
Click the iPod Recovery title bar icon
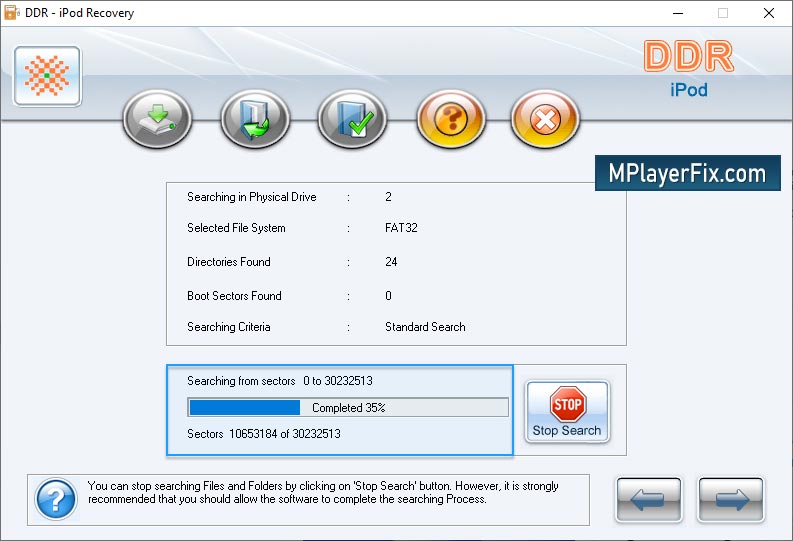tap(12, 13)
